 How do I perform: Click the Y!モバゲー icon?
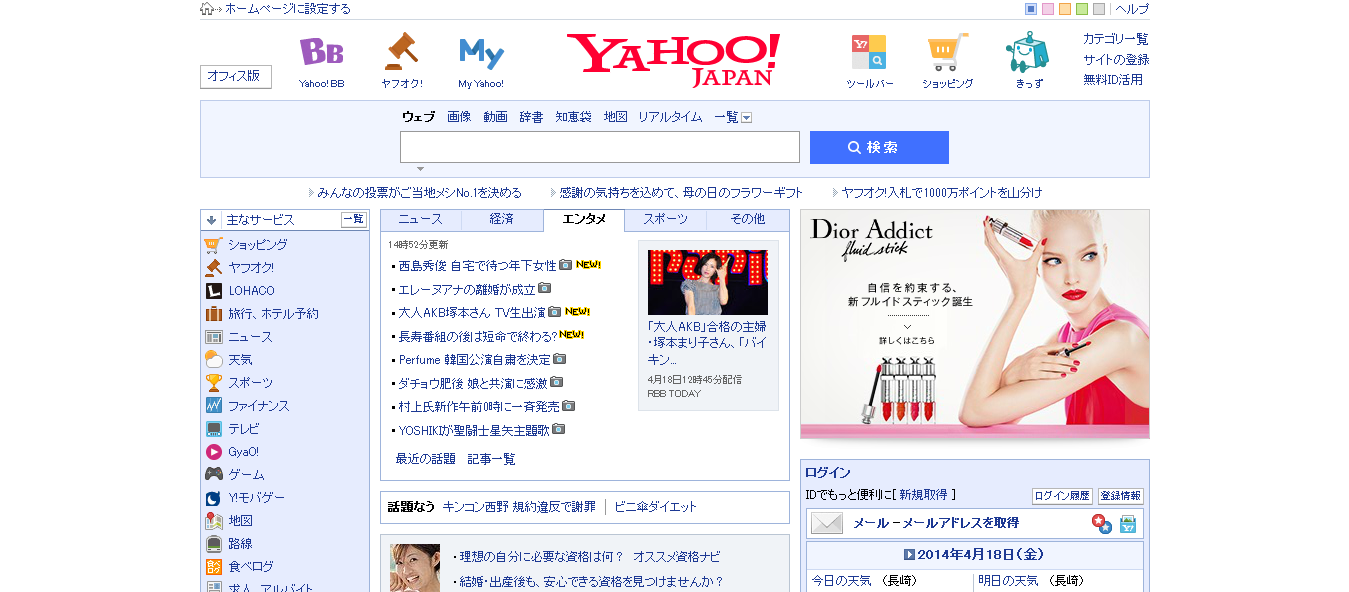pyautogui.click(x=213, y=498)
